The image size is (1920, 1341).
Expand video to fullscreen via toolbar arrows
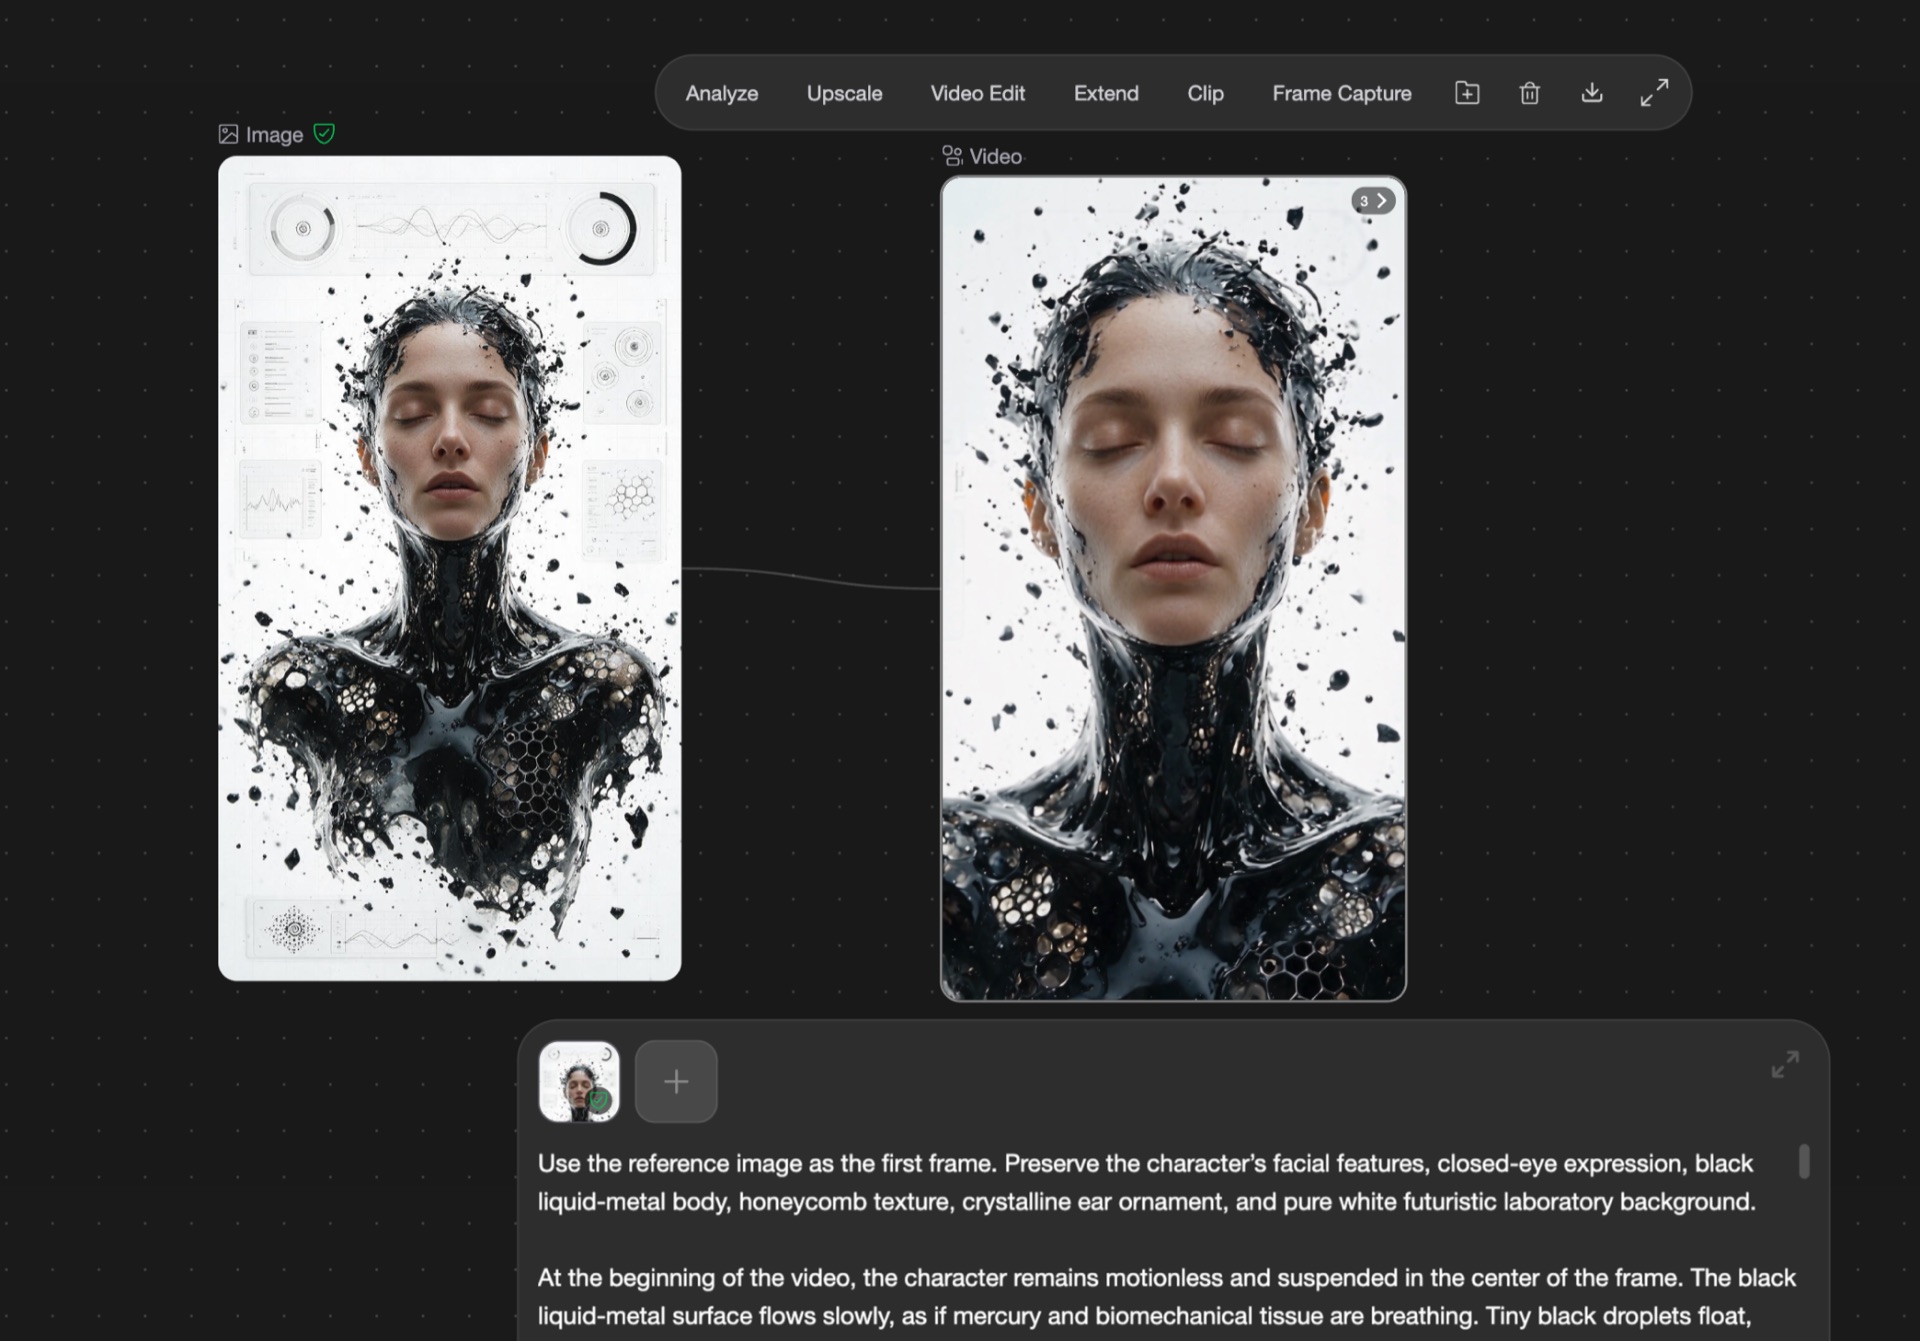1654,93
